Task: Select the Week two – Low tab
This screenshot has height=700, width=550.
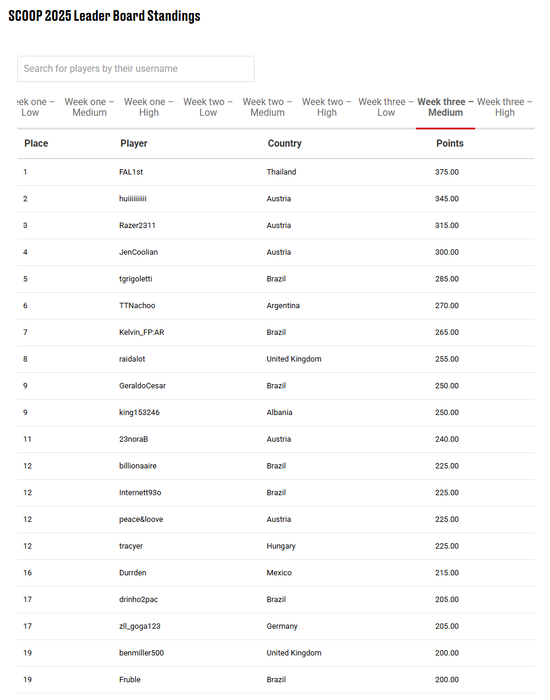Action: pyautogui.click(x=208, y=107)
